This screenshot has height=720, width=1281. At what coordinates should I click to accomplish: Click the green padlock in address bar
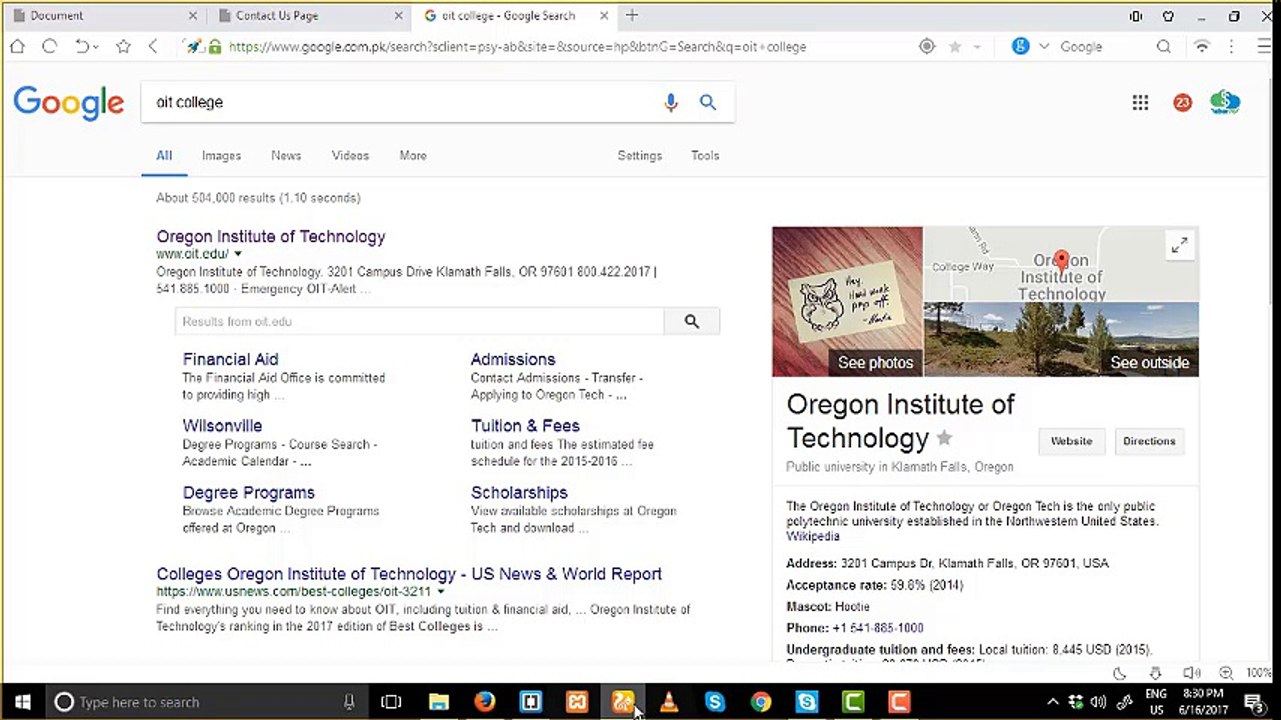214,46
